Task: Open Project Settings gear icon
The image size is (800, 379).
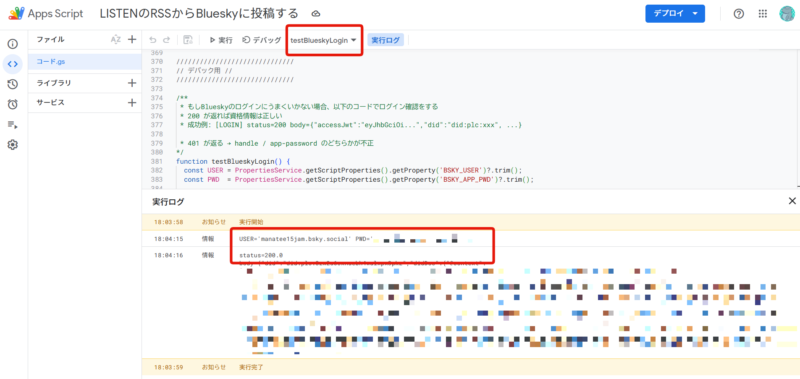Action: [13, 145]
